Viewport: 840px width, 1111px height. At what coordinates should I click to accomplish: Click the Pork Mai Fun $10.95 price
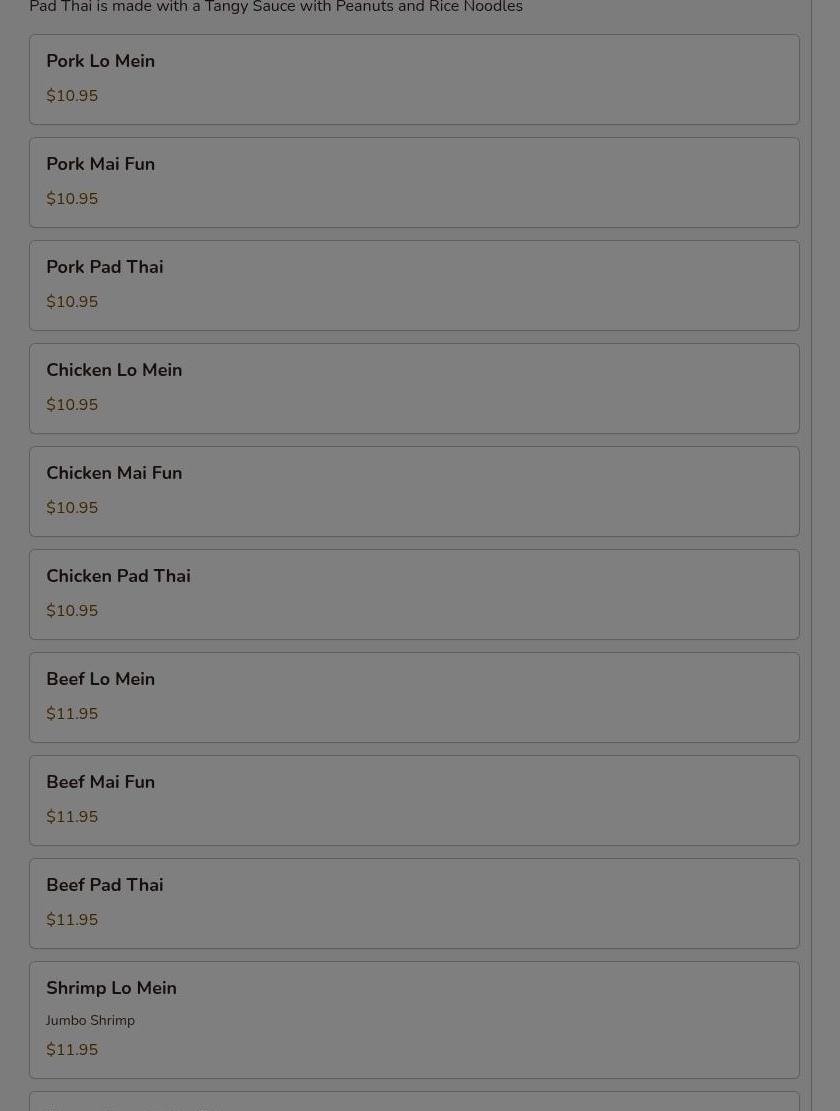[72, 198]
